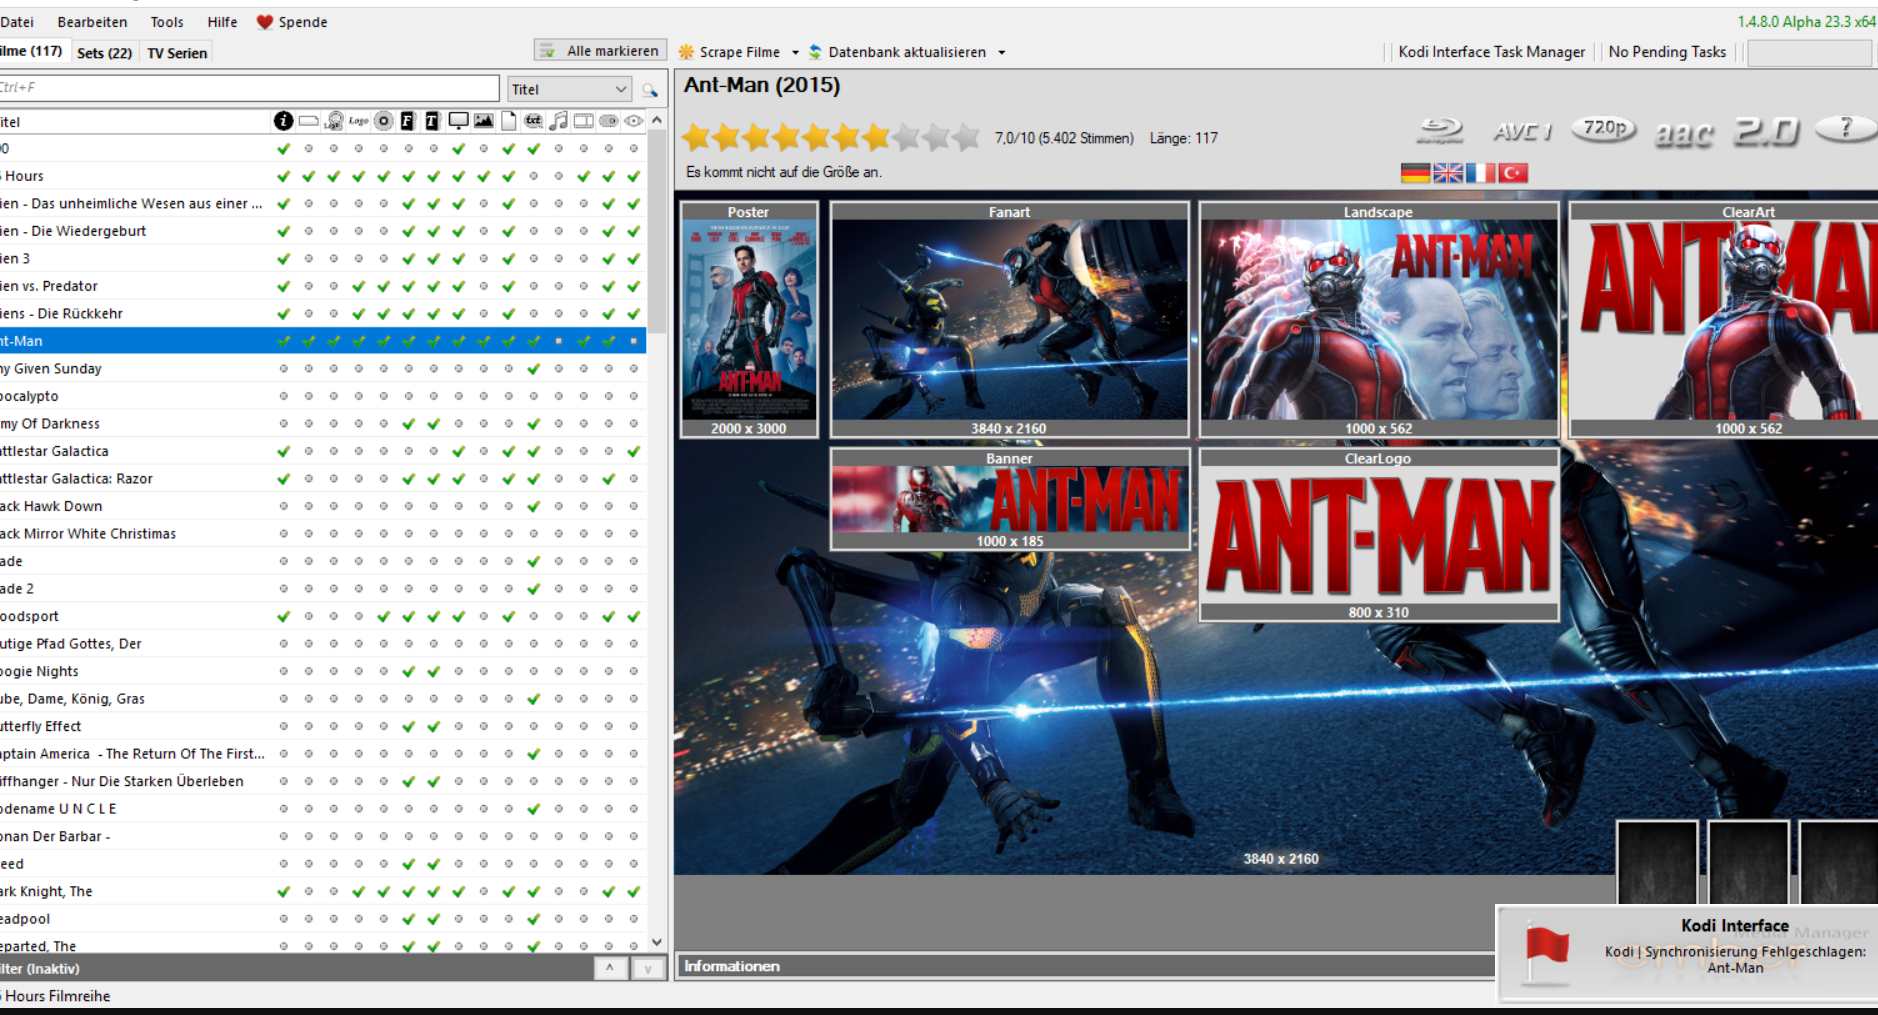1878x1015 pixels.
Task: Click the ClearLogo 'Logo' column header icon
Action: pyautogui.click(x=359, y=121)
